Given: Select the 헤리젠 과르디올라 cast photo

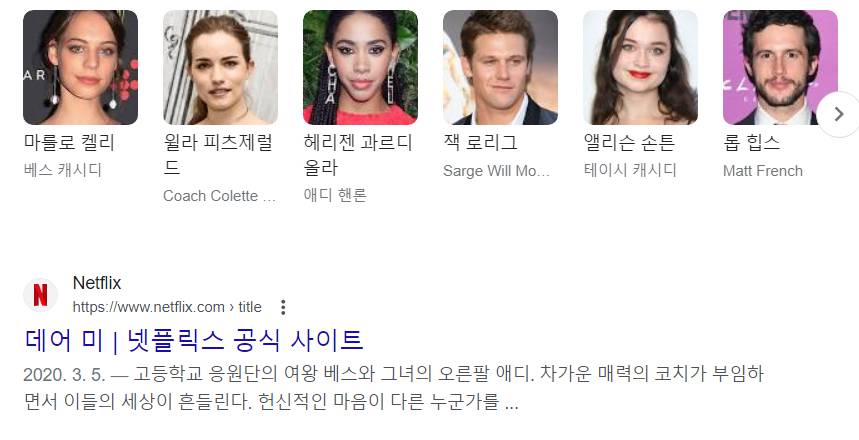Looking at the screenshot, I should pyautogui.click(x=360, y=67).
